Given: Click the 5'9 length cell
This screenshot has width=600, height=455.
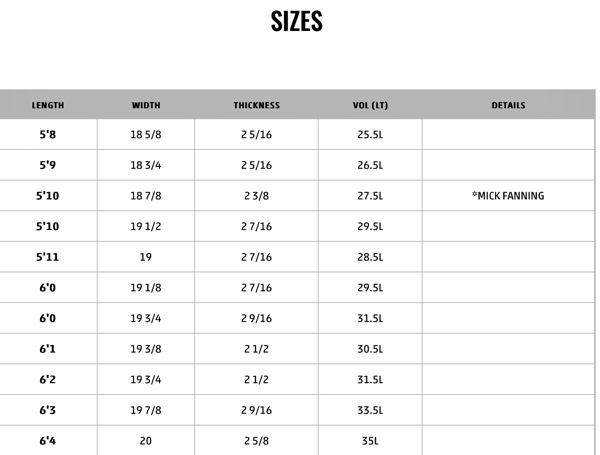Looking at the screenshot, I should tap(48, 165).
